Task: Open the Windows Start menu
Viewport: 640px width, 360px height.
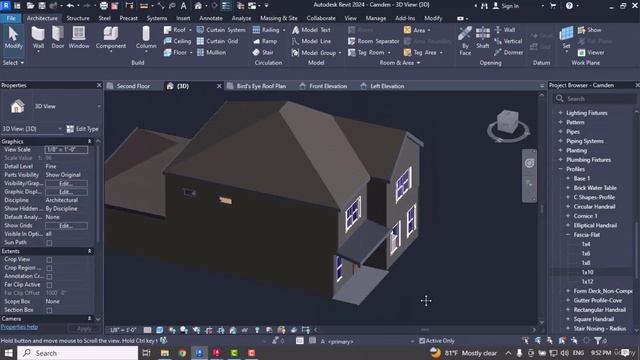Action: coord(8,353)
